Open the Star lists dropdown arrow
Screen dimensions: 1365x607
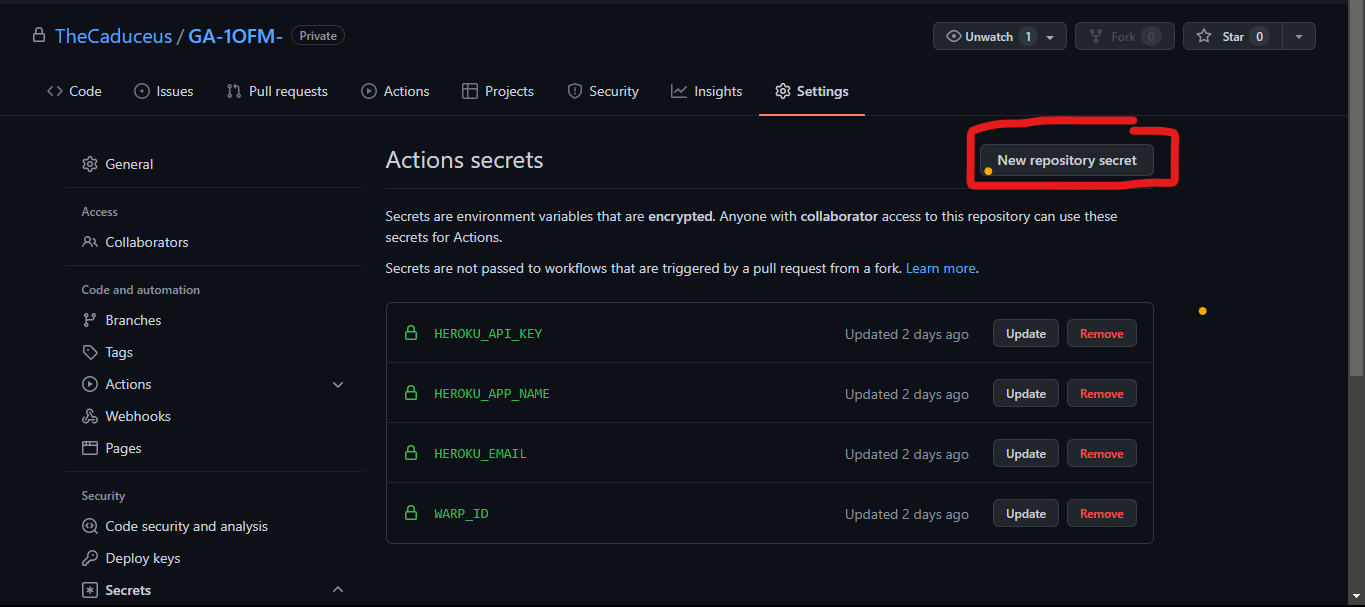[x=1299, y=37]
